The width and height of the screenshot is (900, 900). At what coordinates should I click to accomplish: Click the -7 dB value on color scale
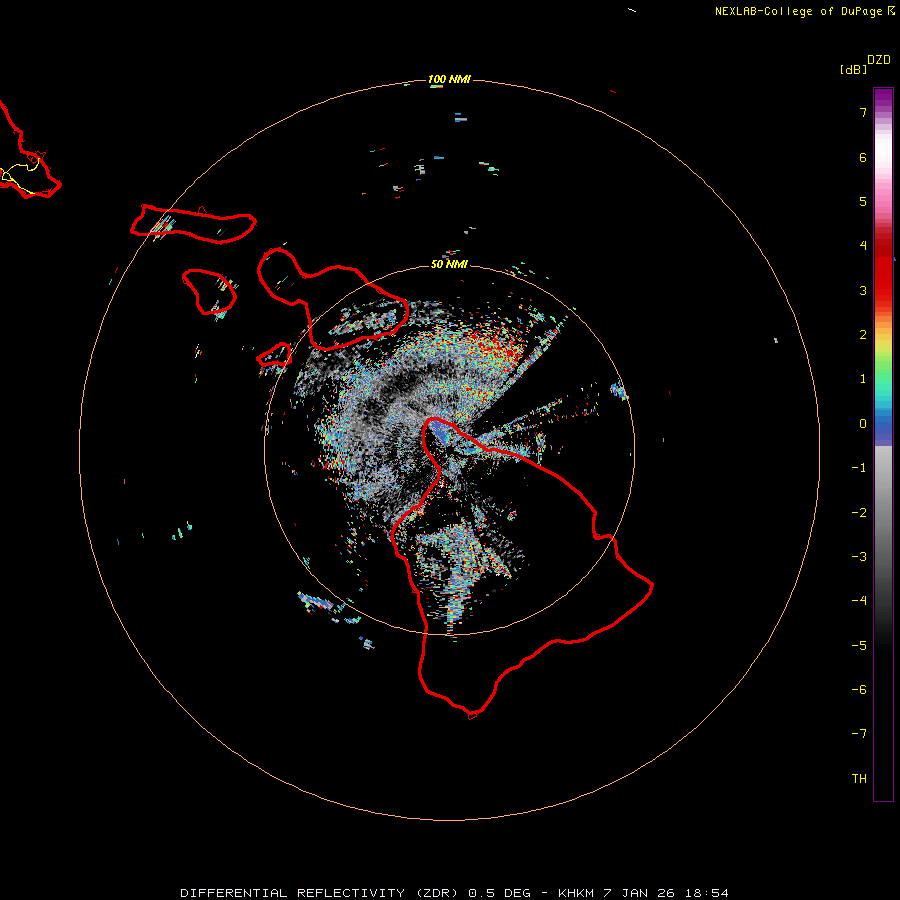point(859,734)
